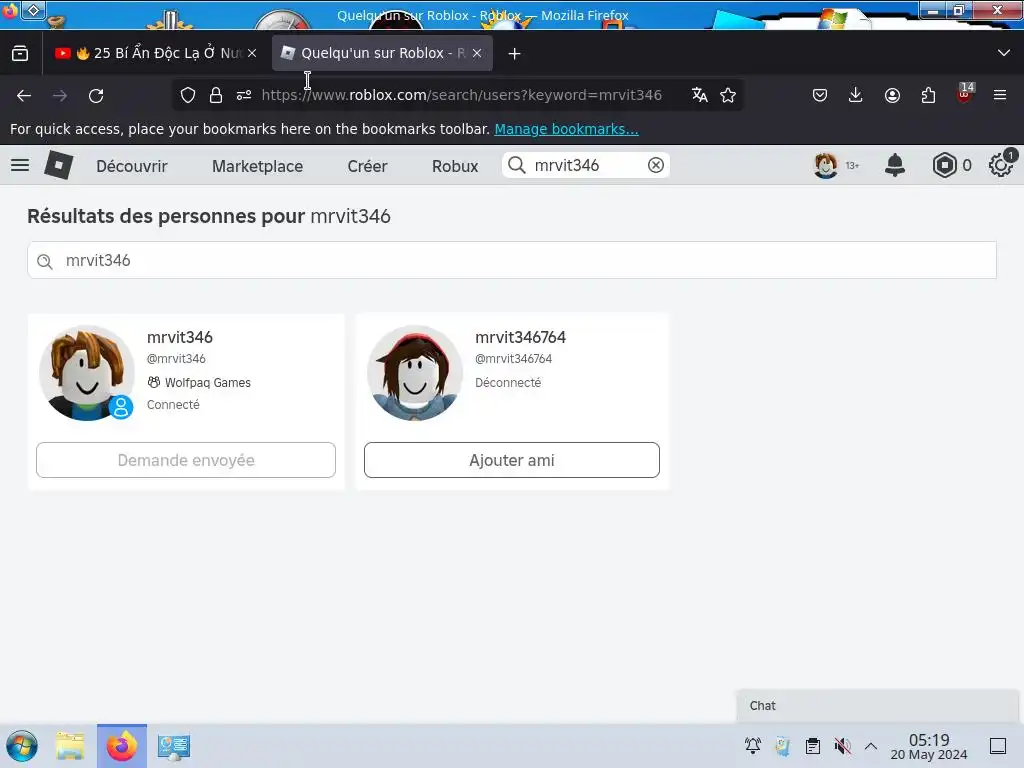The height and width of the screenshot is (768, 1024).
Task: Open Créer navigation item
Action: (367, 166)
